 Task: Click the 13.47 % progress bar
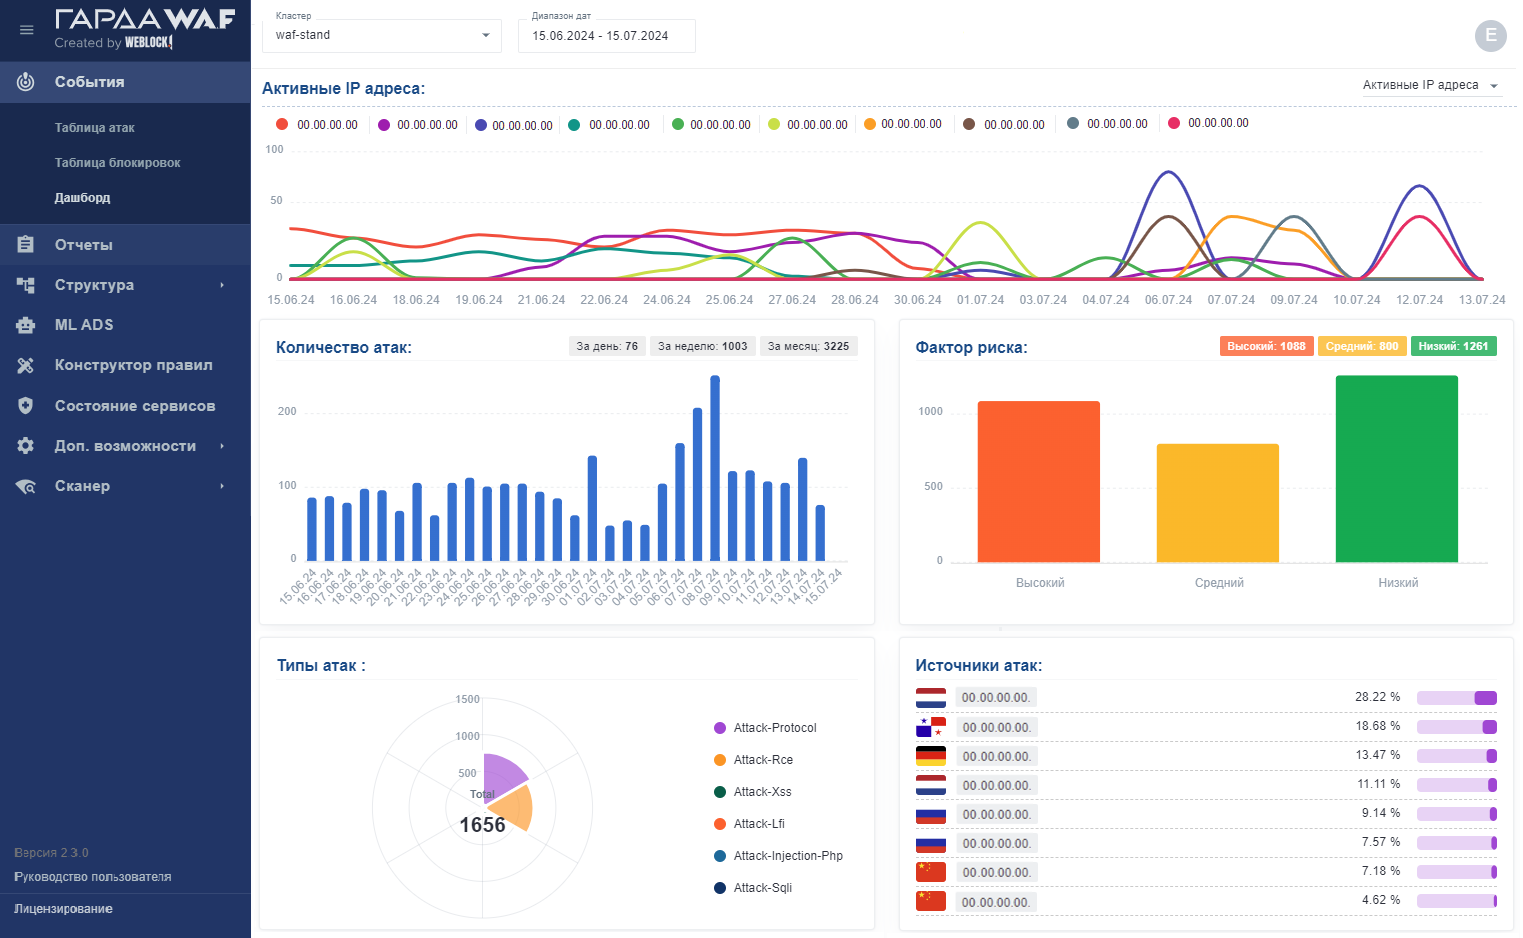tap(1457, 756)
